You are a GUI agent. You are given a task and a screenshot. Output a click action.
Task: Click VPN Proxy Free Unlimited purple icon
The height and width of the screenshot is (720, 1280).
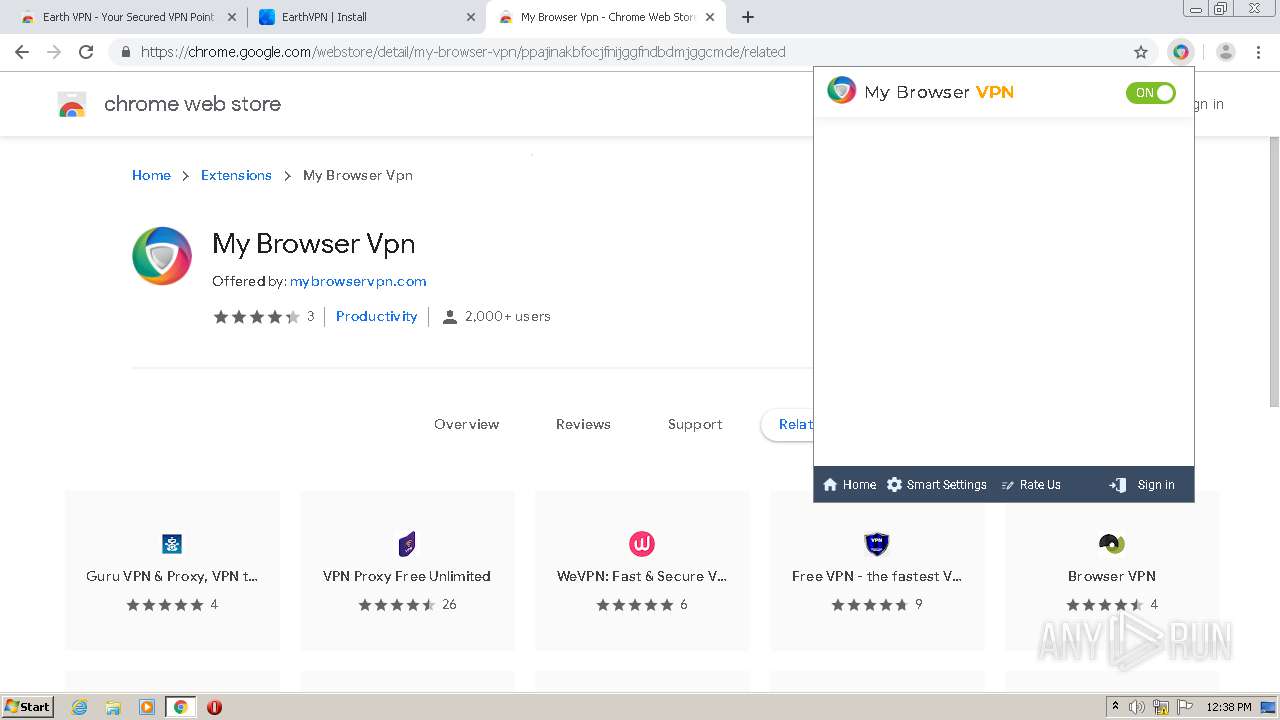[x=407, y=544]
